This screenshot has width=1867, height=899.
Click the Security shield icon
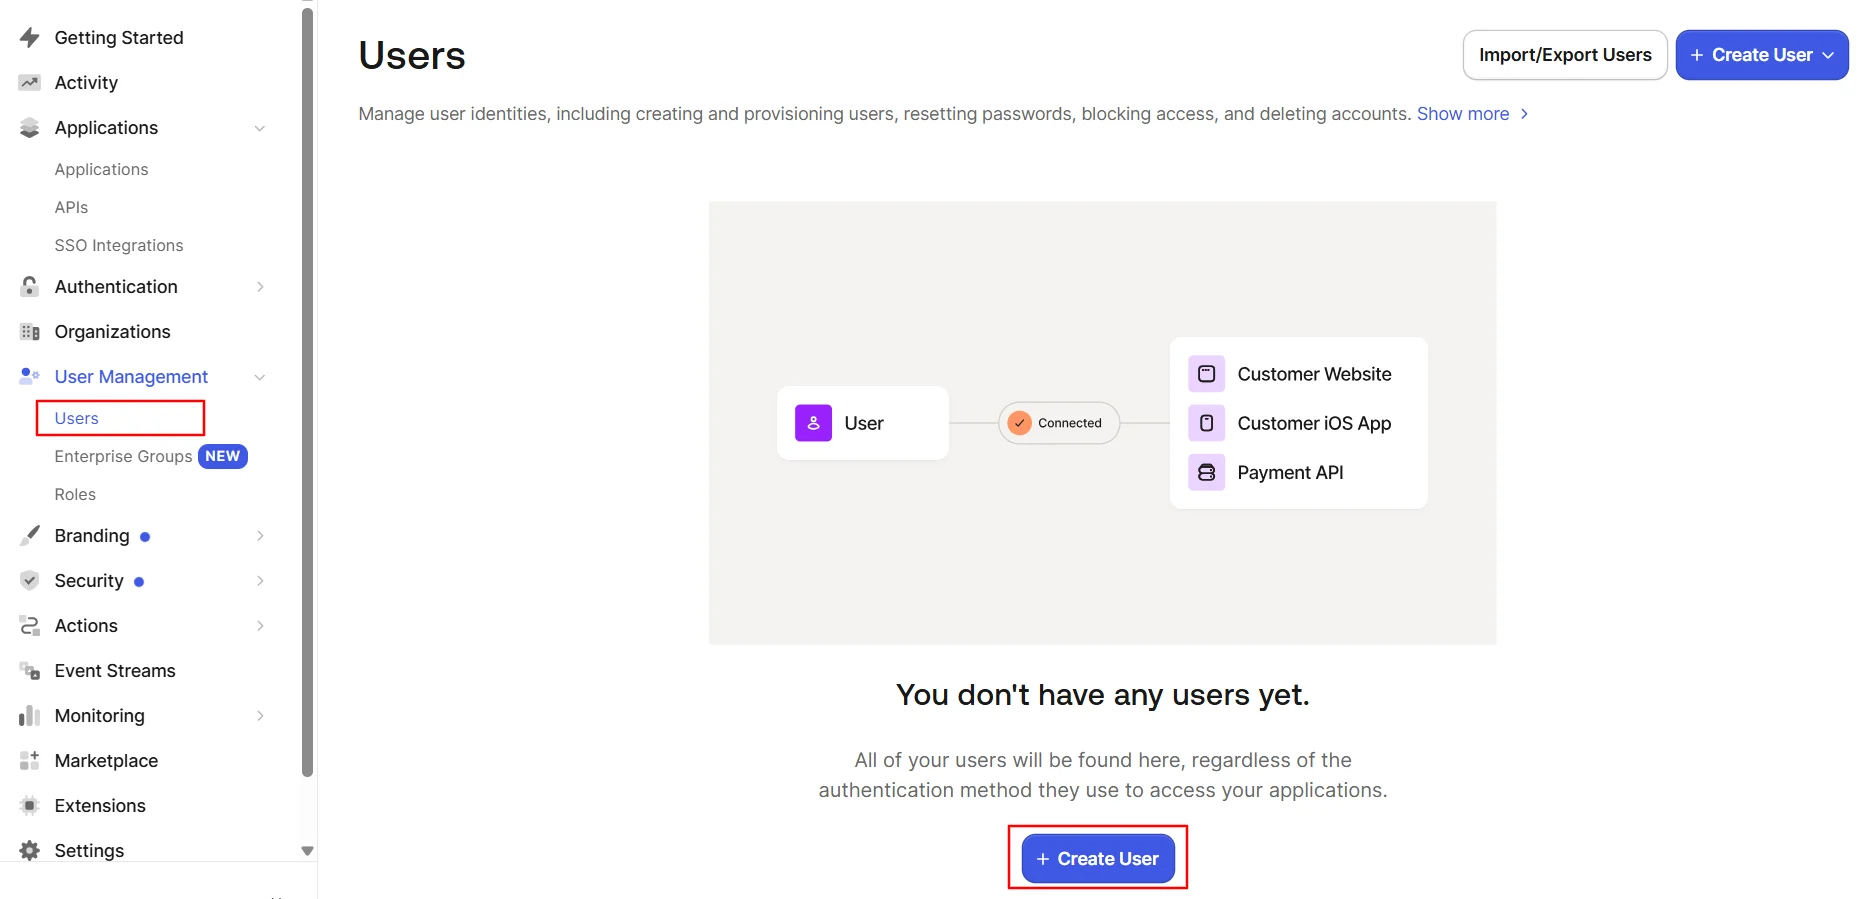[30, 581]
